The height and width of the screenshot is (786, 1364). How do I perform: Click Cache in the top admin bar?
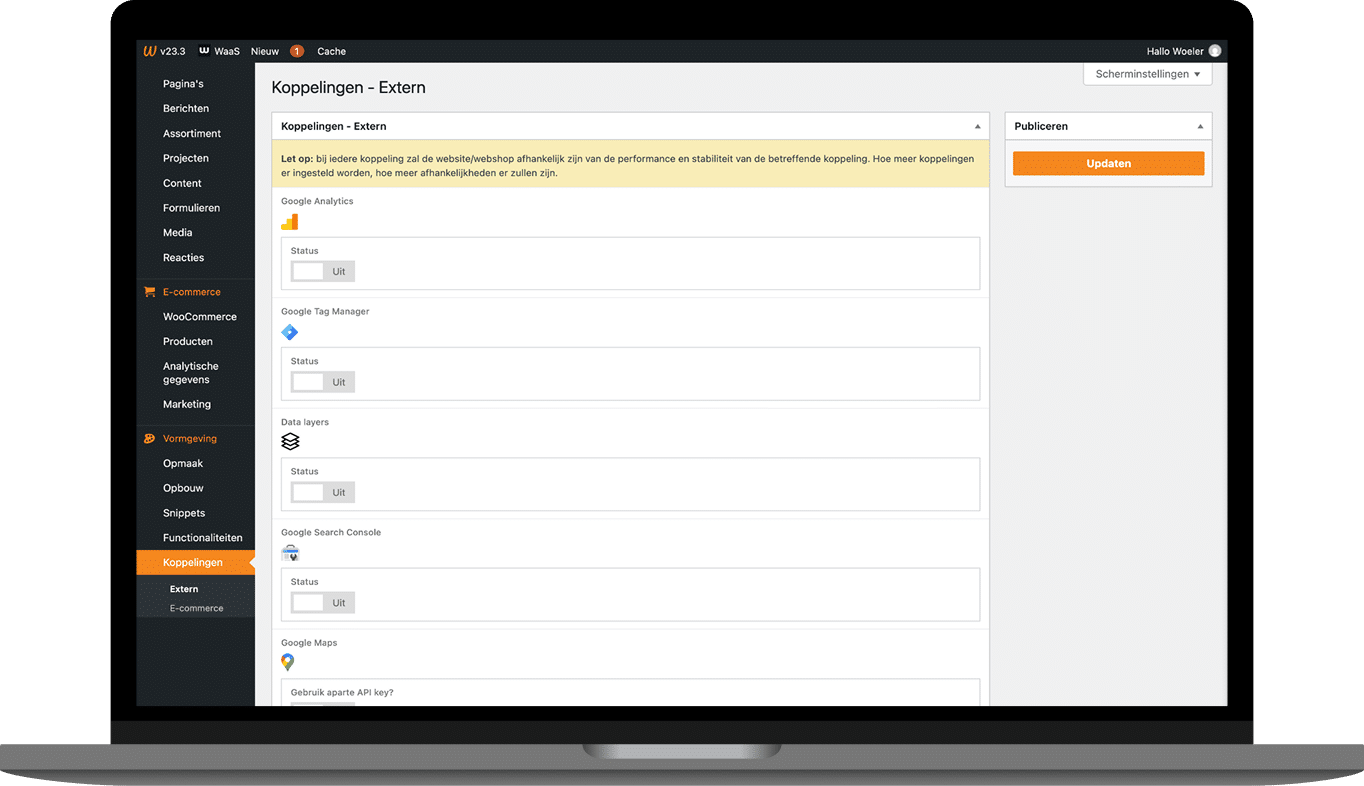click(331, 51)
